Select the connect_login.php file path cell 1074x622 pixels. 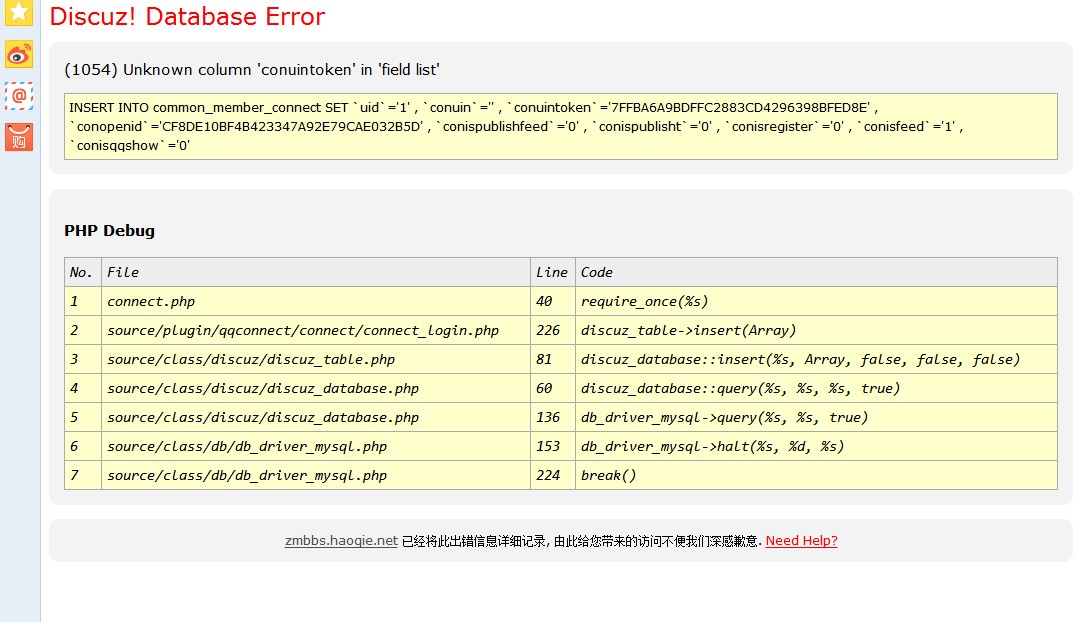point(302,330)
